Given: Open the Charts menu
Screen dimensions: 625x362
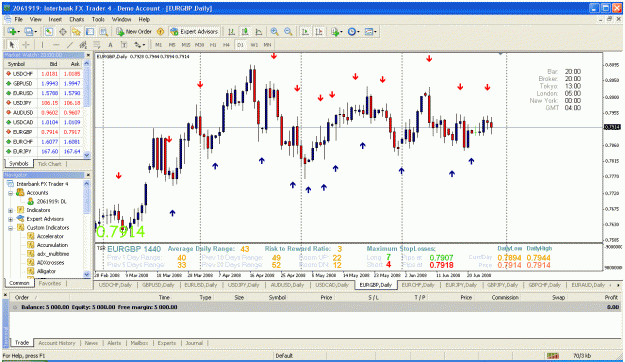Looking at the screenshot, I should pyautogui.click(x=77, y=19).
